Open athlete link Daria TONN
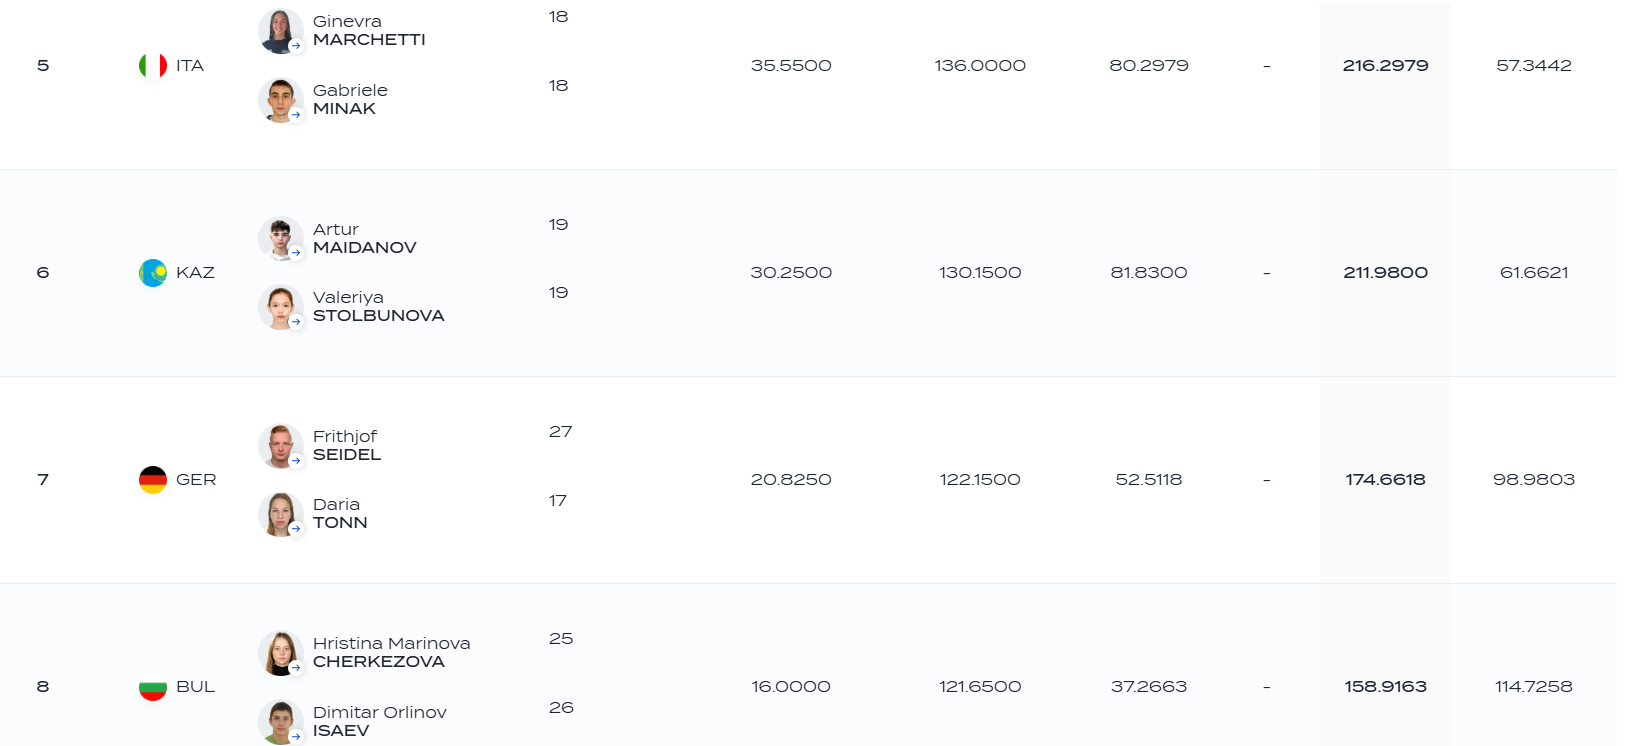 [340, 513]
